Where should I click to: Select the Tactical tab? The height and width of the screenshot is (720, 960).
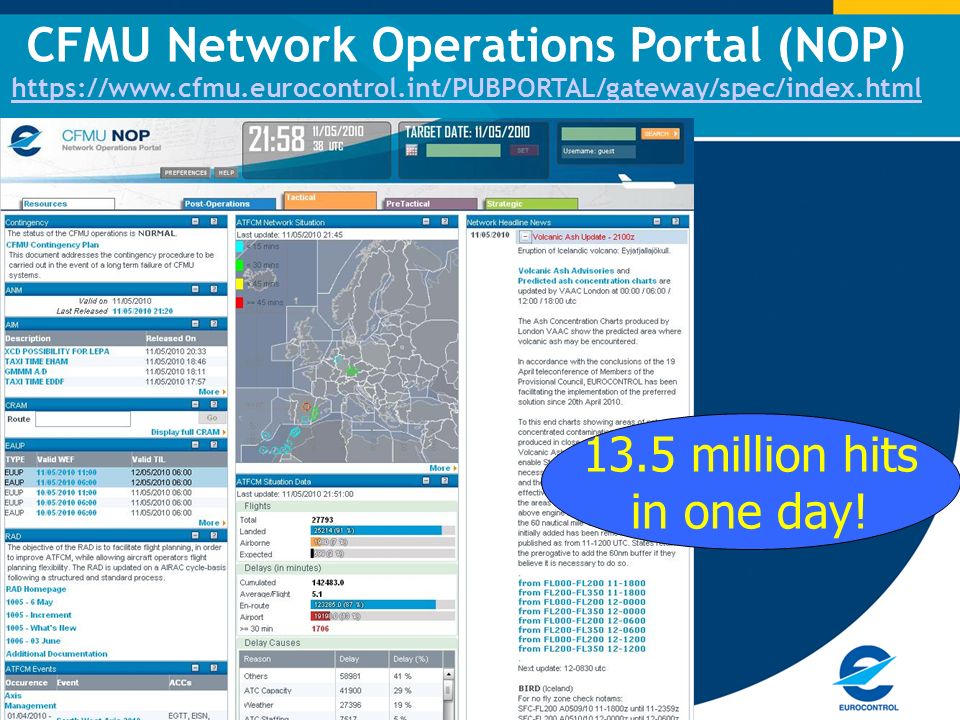[331, 200]
